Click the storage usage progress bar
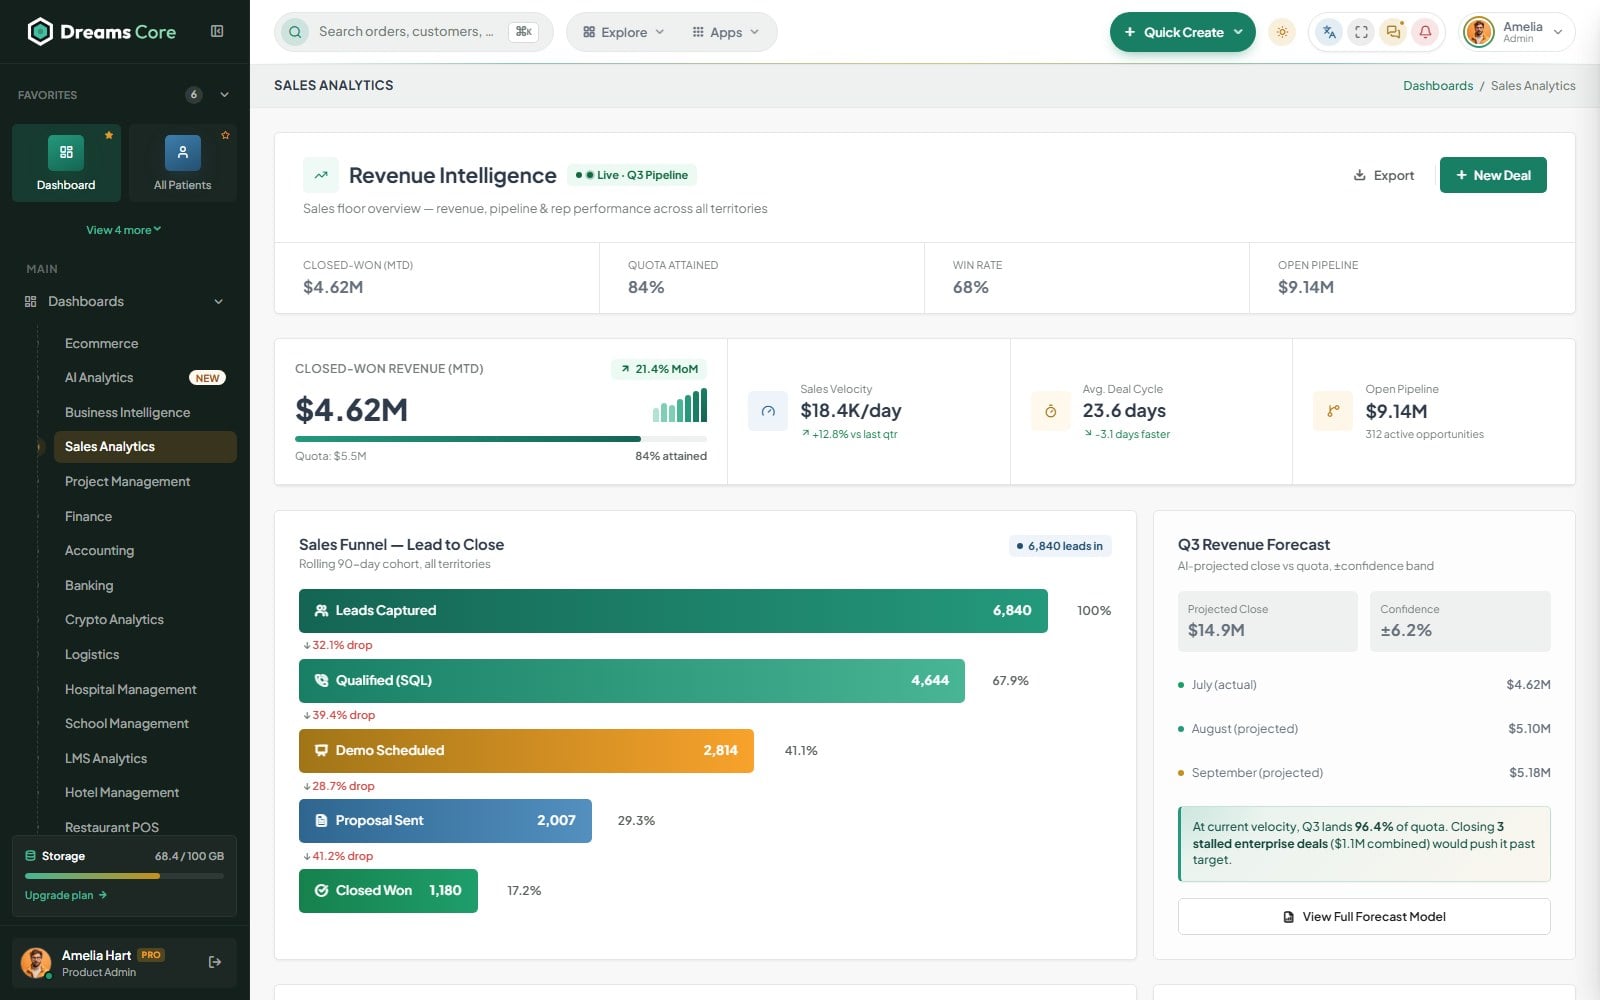Screen dimensions: 1600x1000 pos(124,876)
